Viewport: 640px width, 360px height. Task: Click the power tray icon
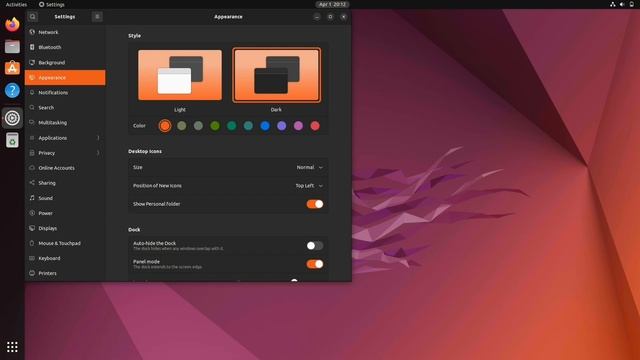(x=631, y=4)
